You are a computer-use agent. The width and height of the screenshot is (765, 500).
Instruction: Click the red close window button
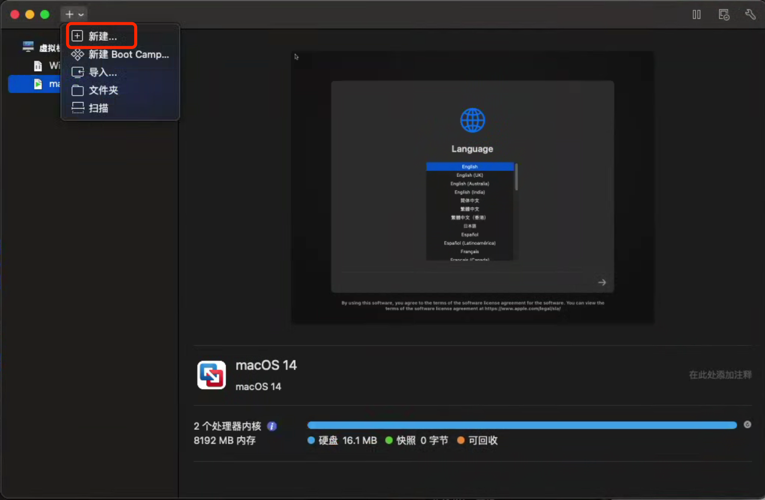[15, 15]
